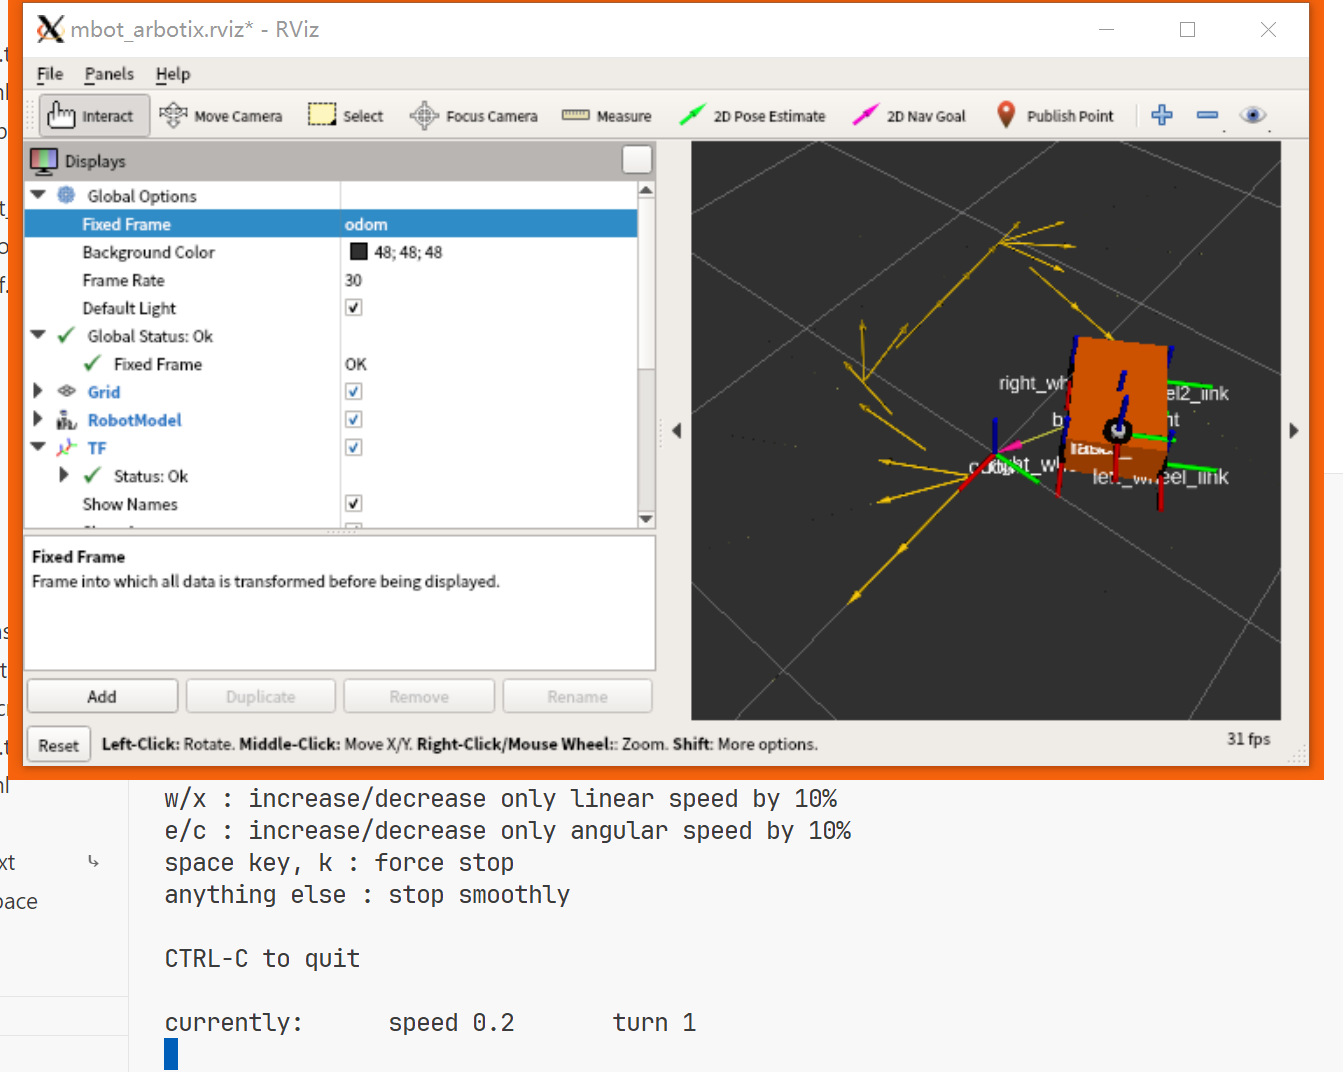Click the blue plus add-tool icon
1343x1072 pixels.
point(1162,115)
